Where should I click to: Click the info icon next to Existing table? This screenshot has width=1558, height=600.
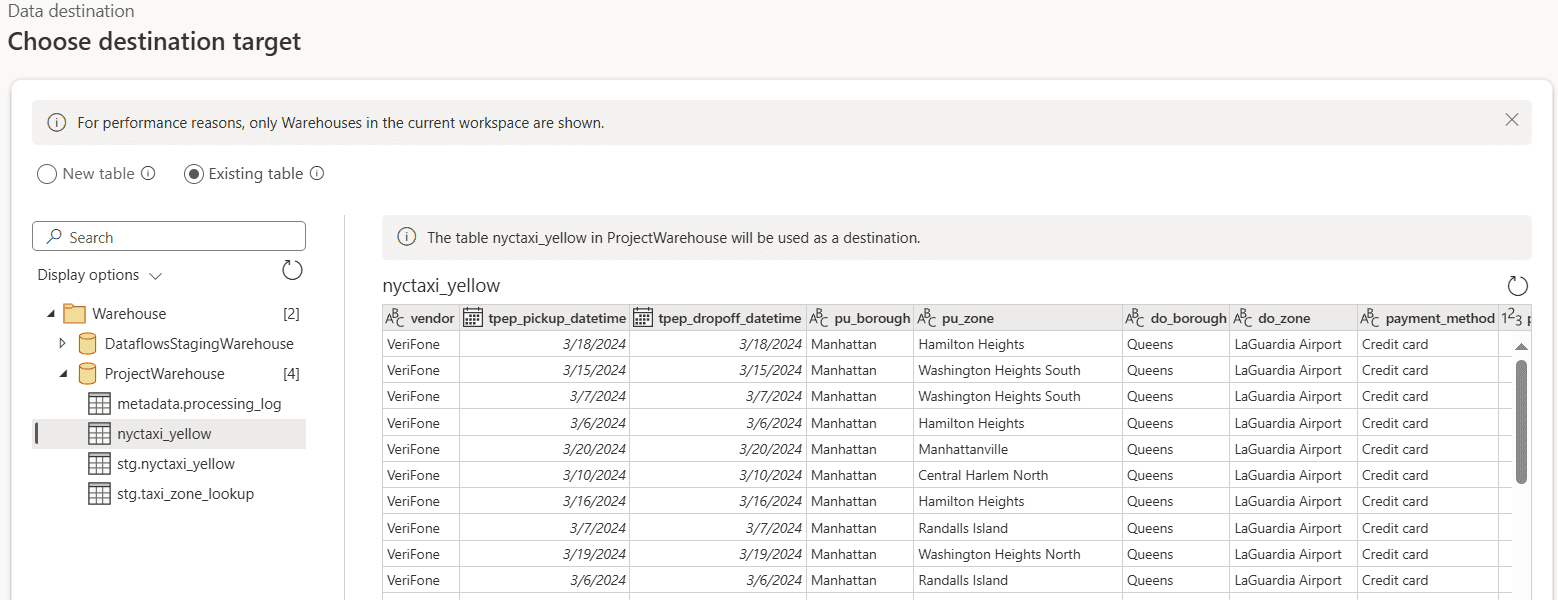[x=317, y=173]
